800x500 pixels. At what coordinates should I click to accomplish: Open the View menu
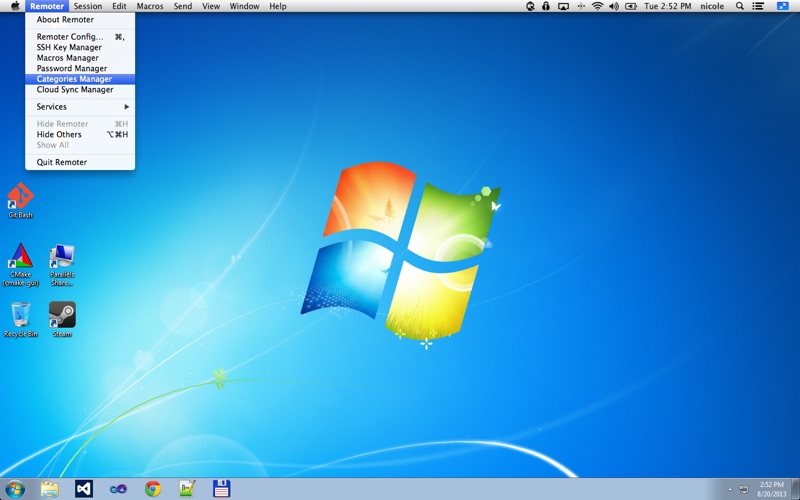(x=211, y=6)
